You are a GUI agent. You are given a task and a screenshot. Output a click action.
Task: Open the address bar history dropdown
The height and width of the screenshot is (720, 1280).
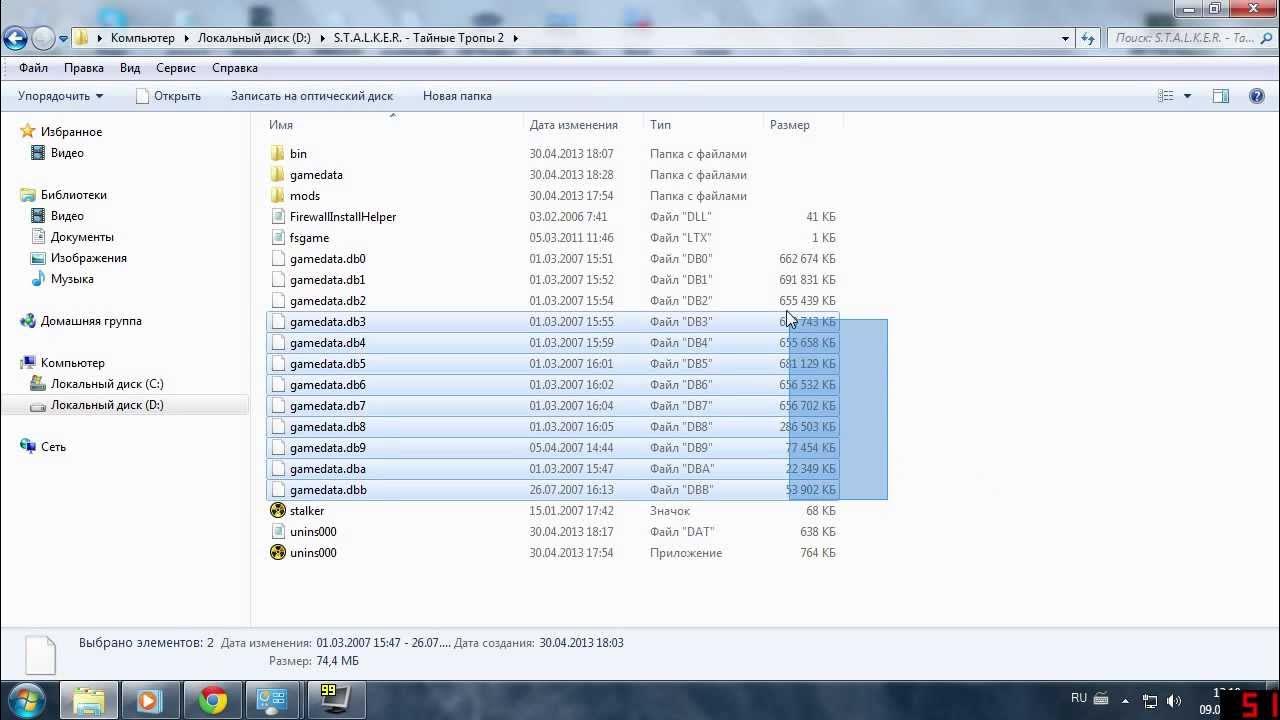(1065, 38)
